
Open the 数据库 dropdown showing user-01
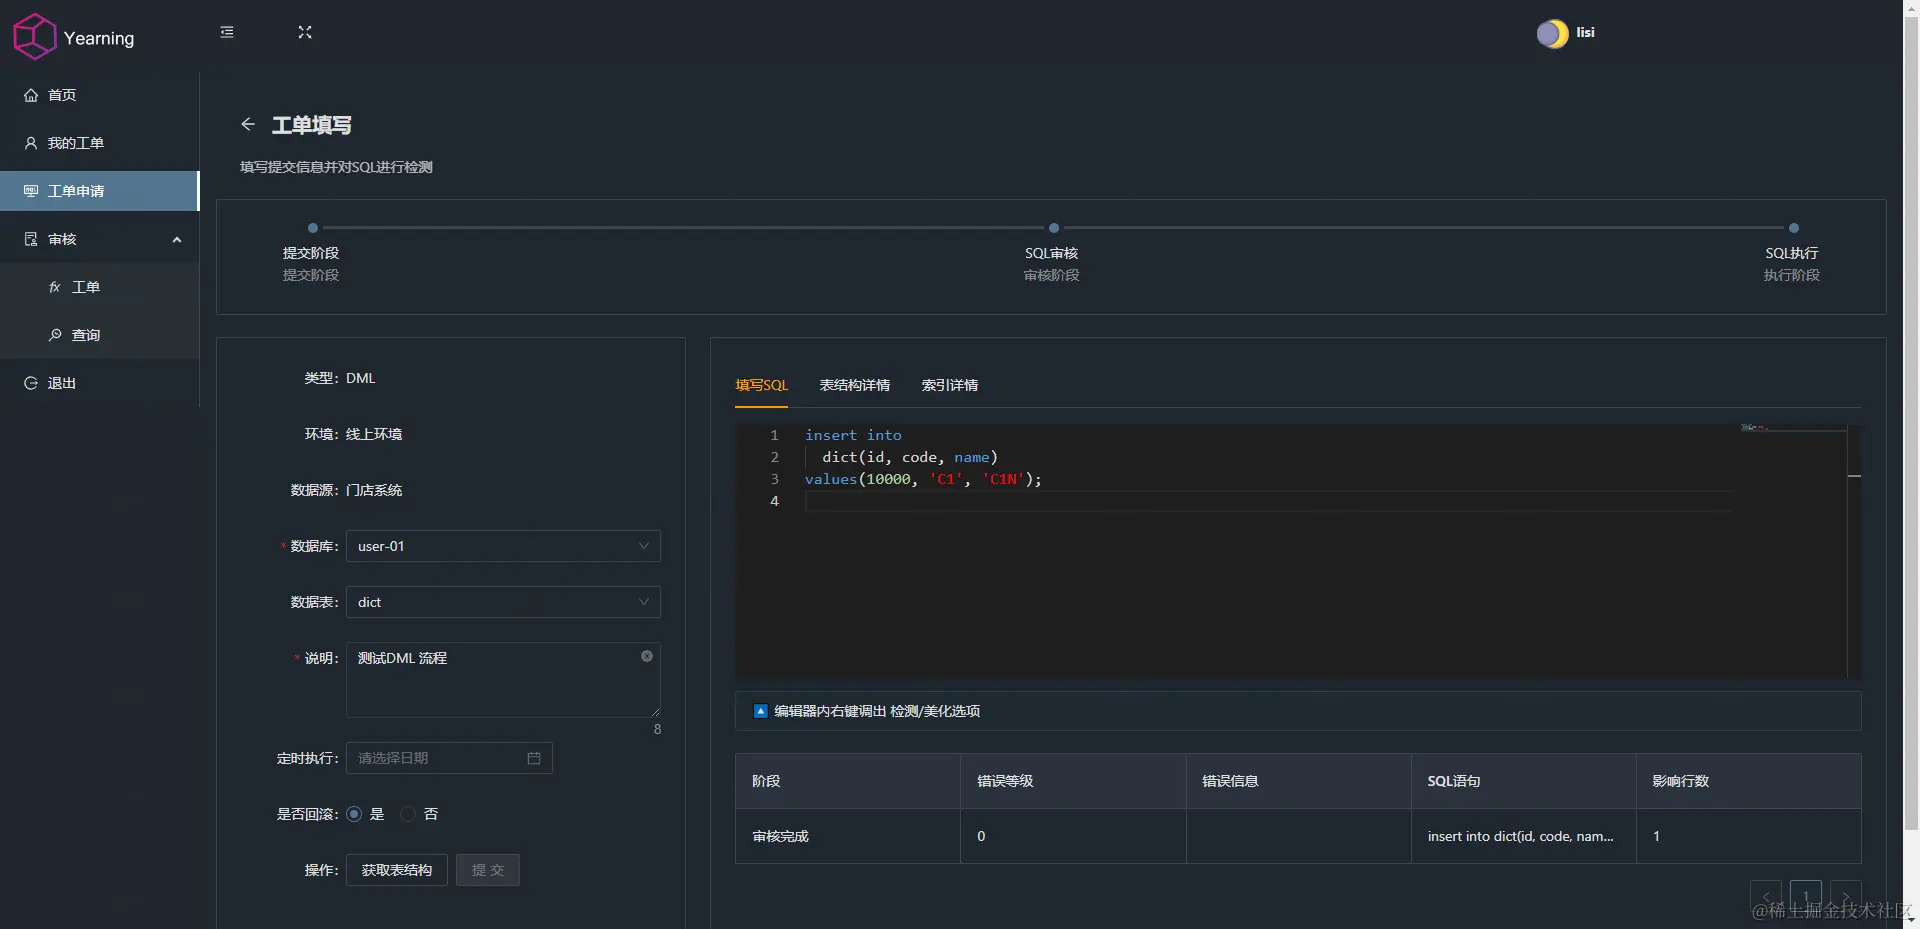(x=503, y=546)
